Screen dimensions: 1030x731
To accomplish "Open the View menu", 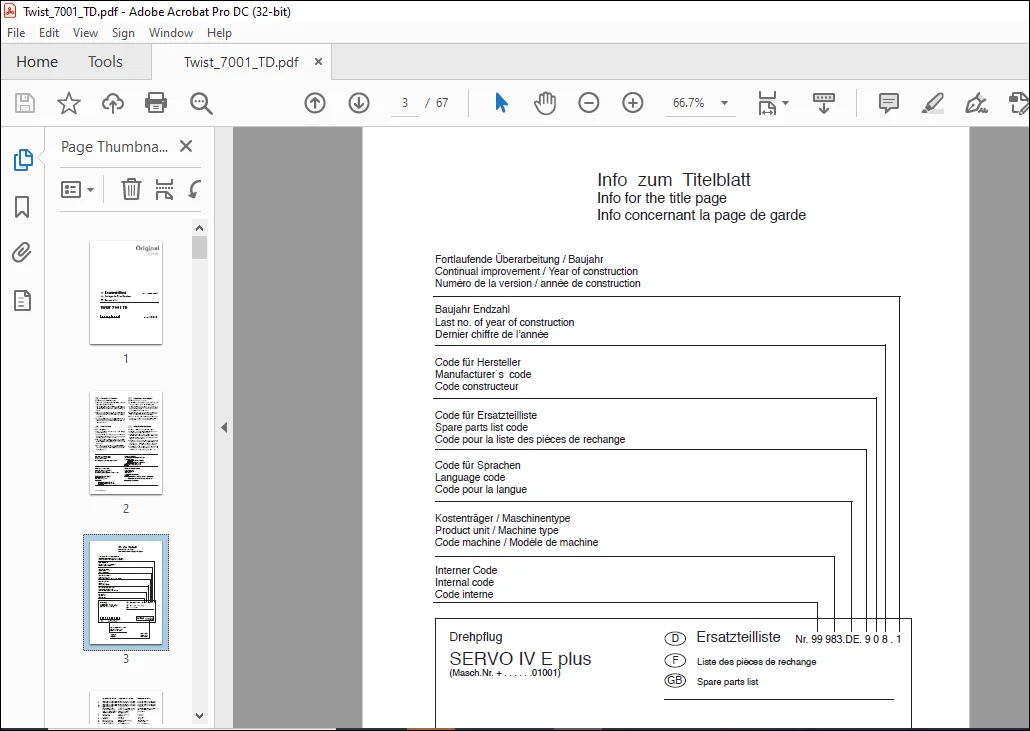I will 85,33.
